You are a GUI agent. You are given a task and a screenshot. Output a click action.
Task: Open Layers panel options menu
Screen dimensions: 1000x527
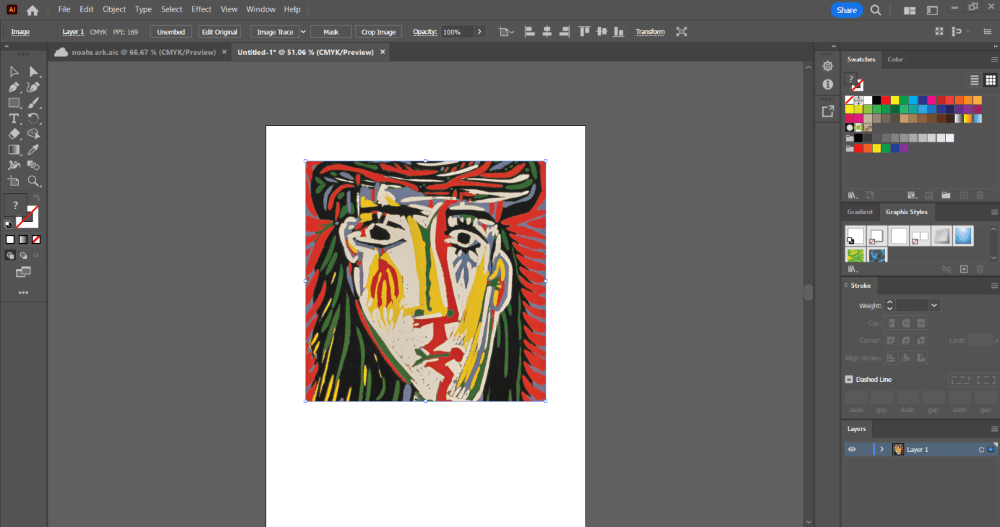994,429
